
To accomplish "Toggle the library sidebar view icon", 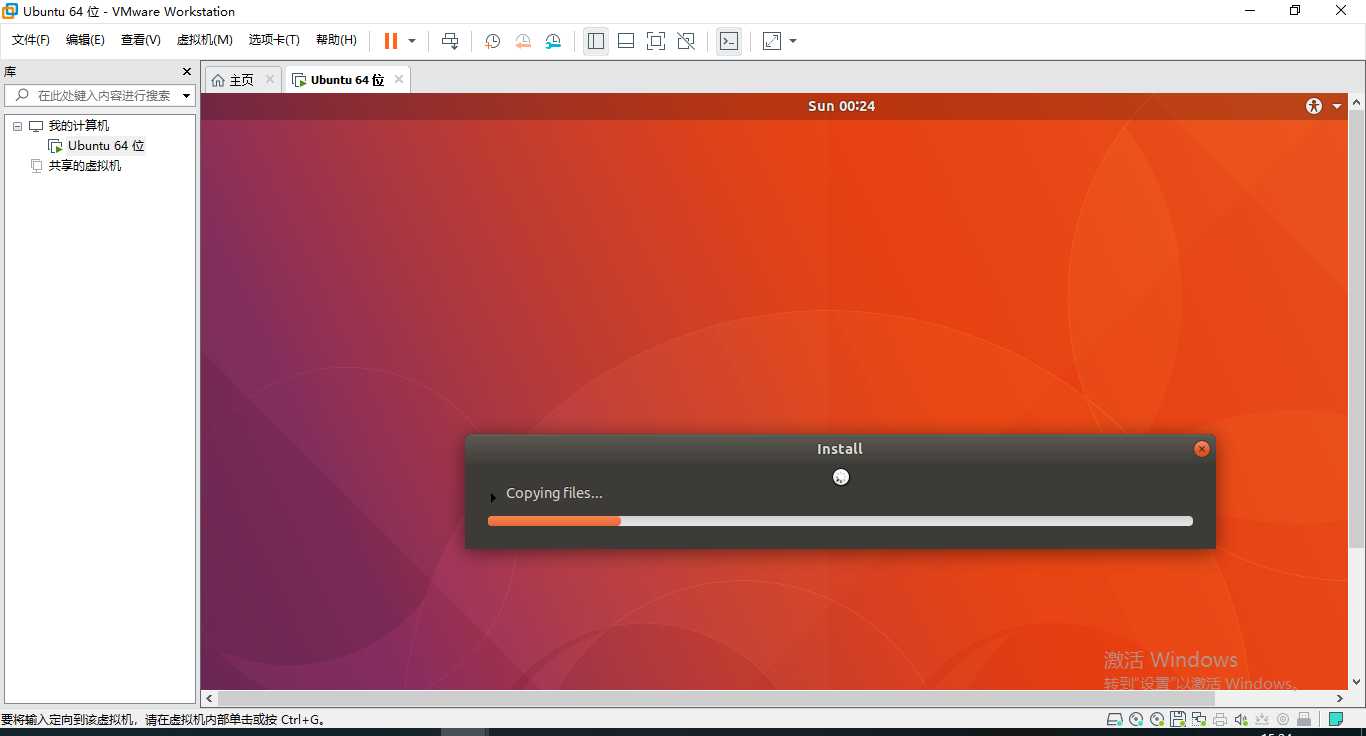I will pos(596,41).
